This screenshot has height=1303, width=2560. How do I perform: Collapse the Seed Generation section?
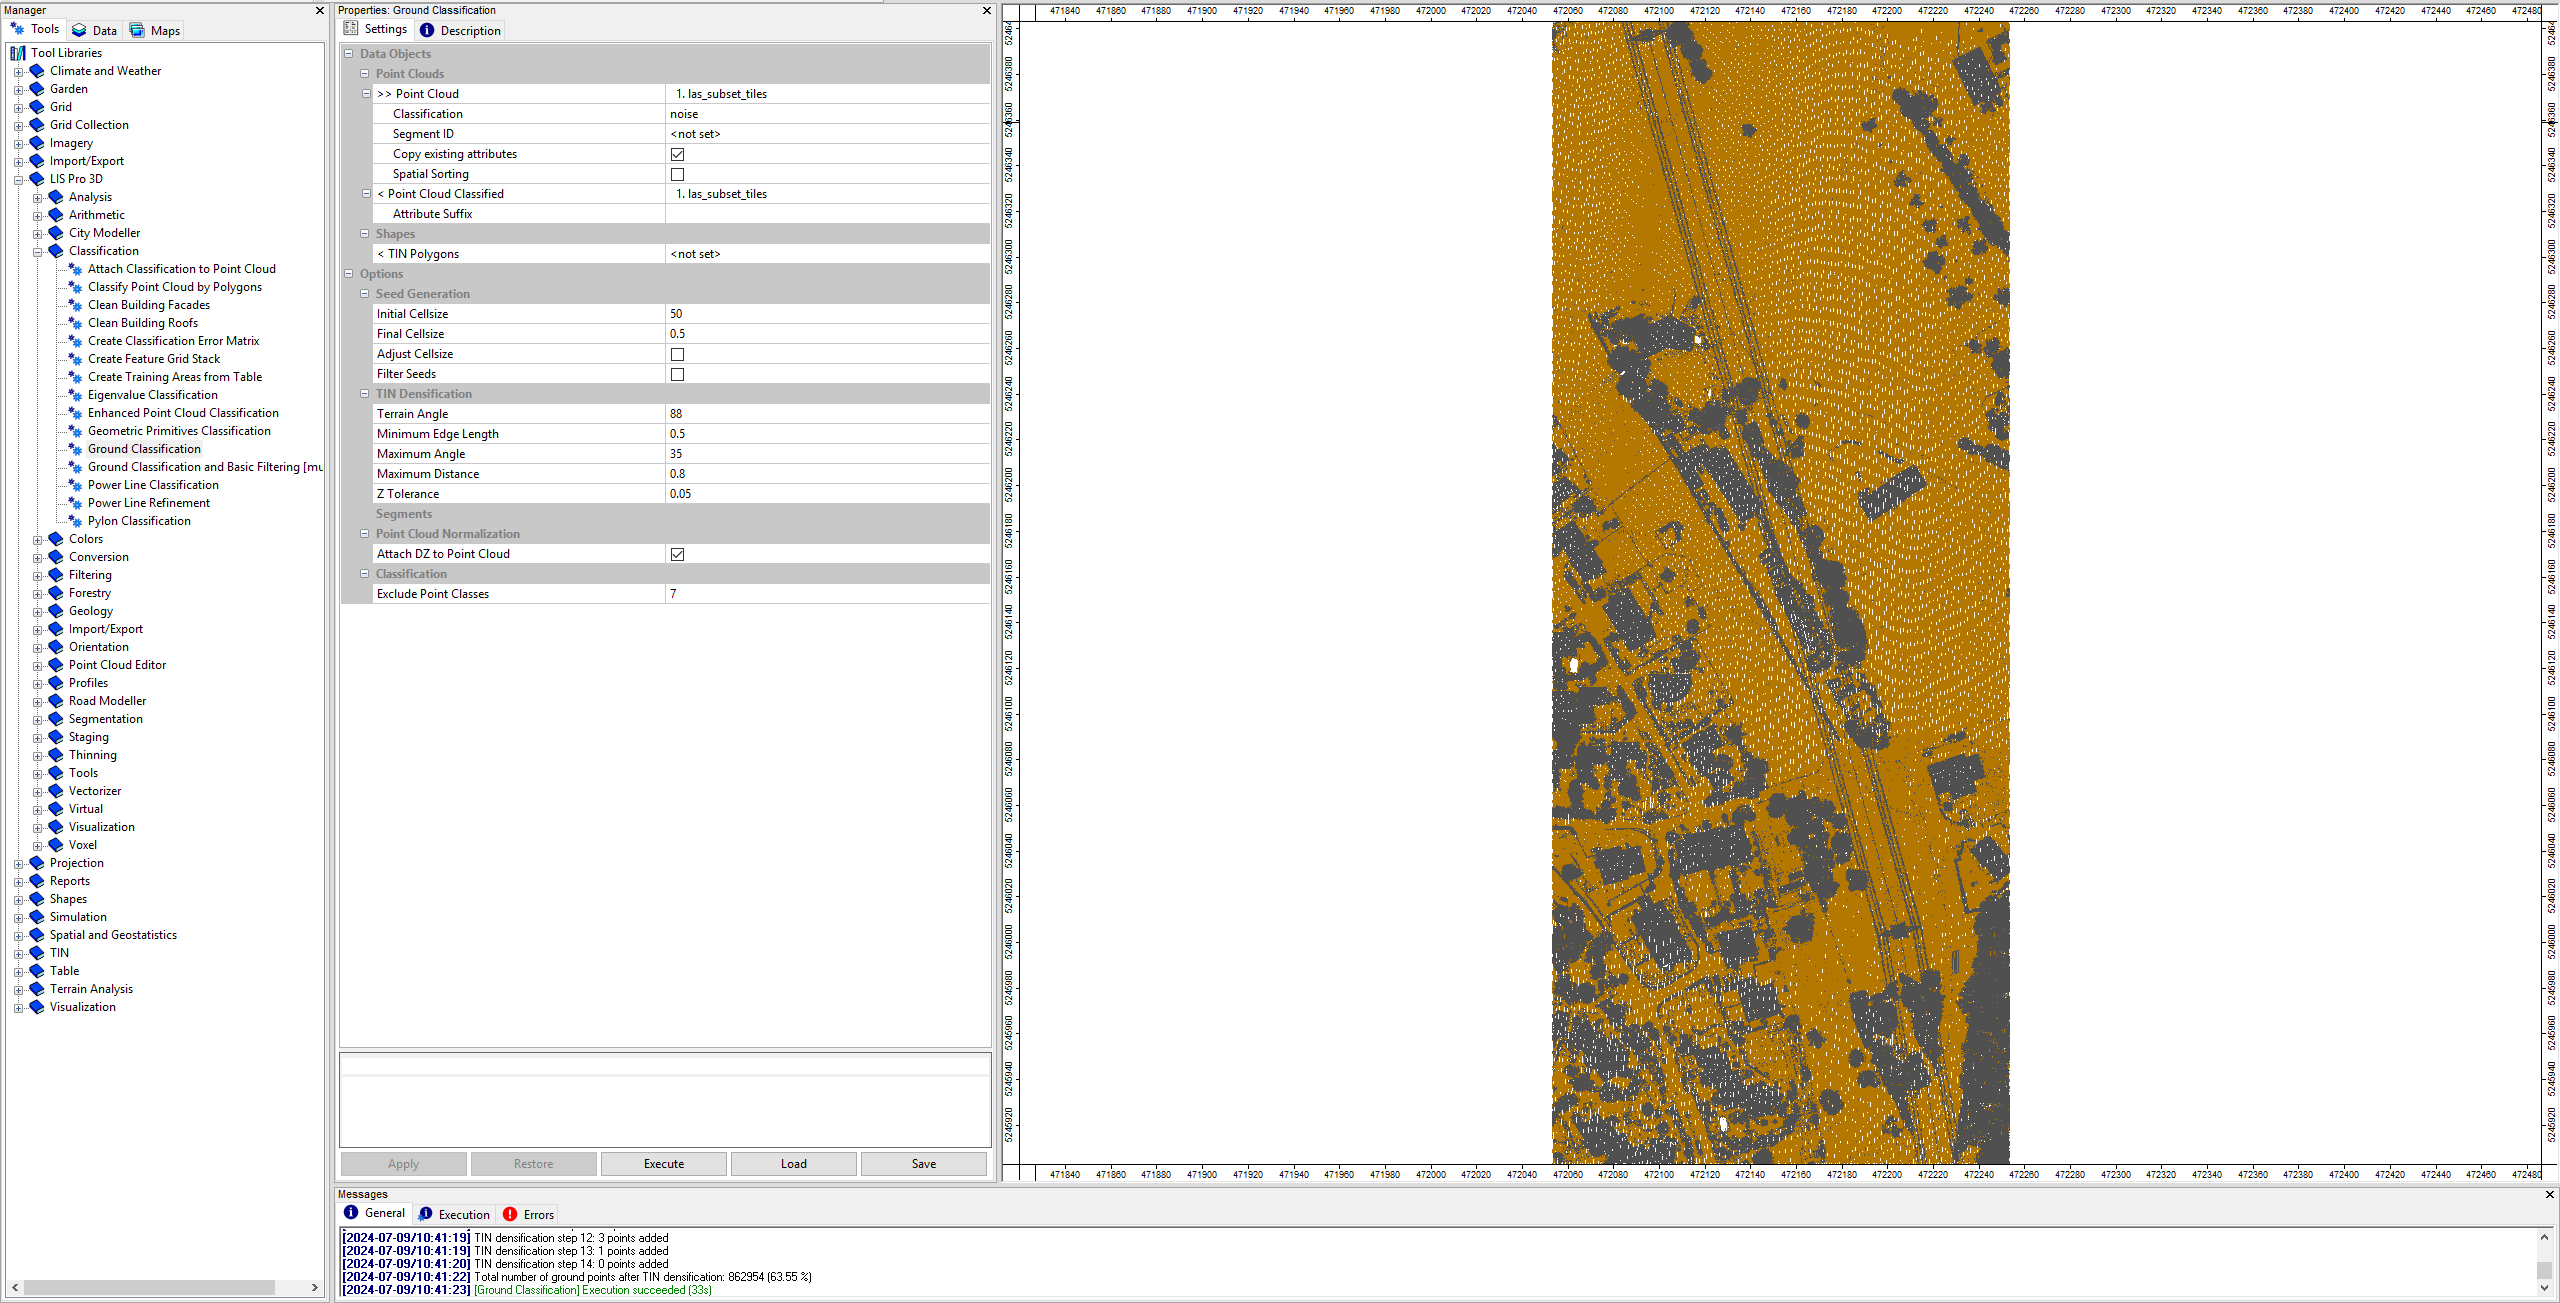click(365, 294)
